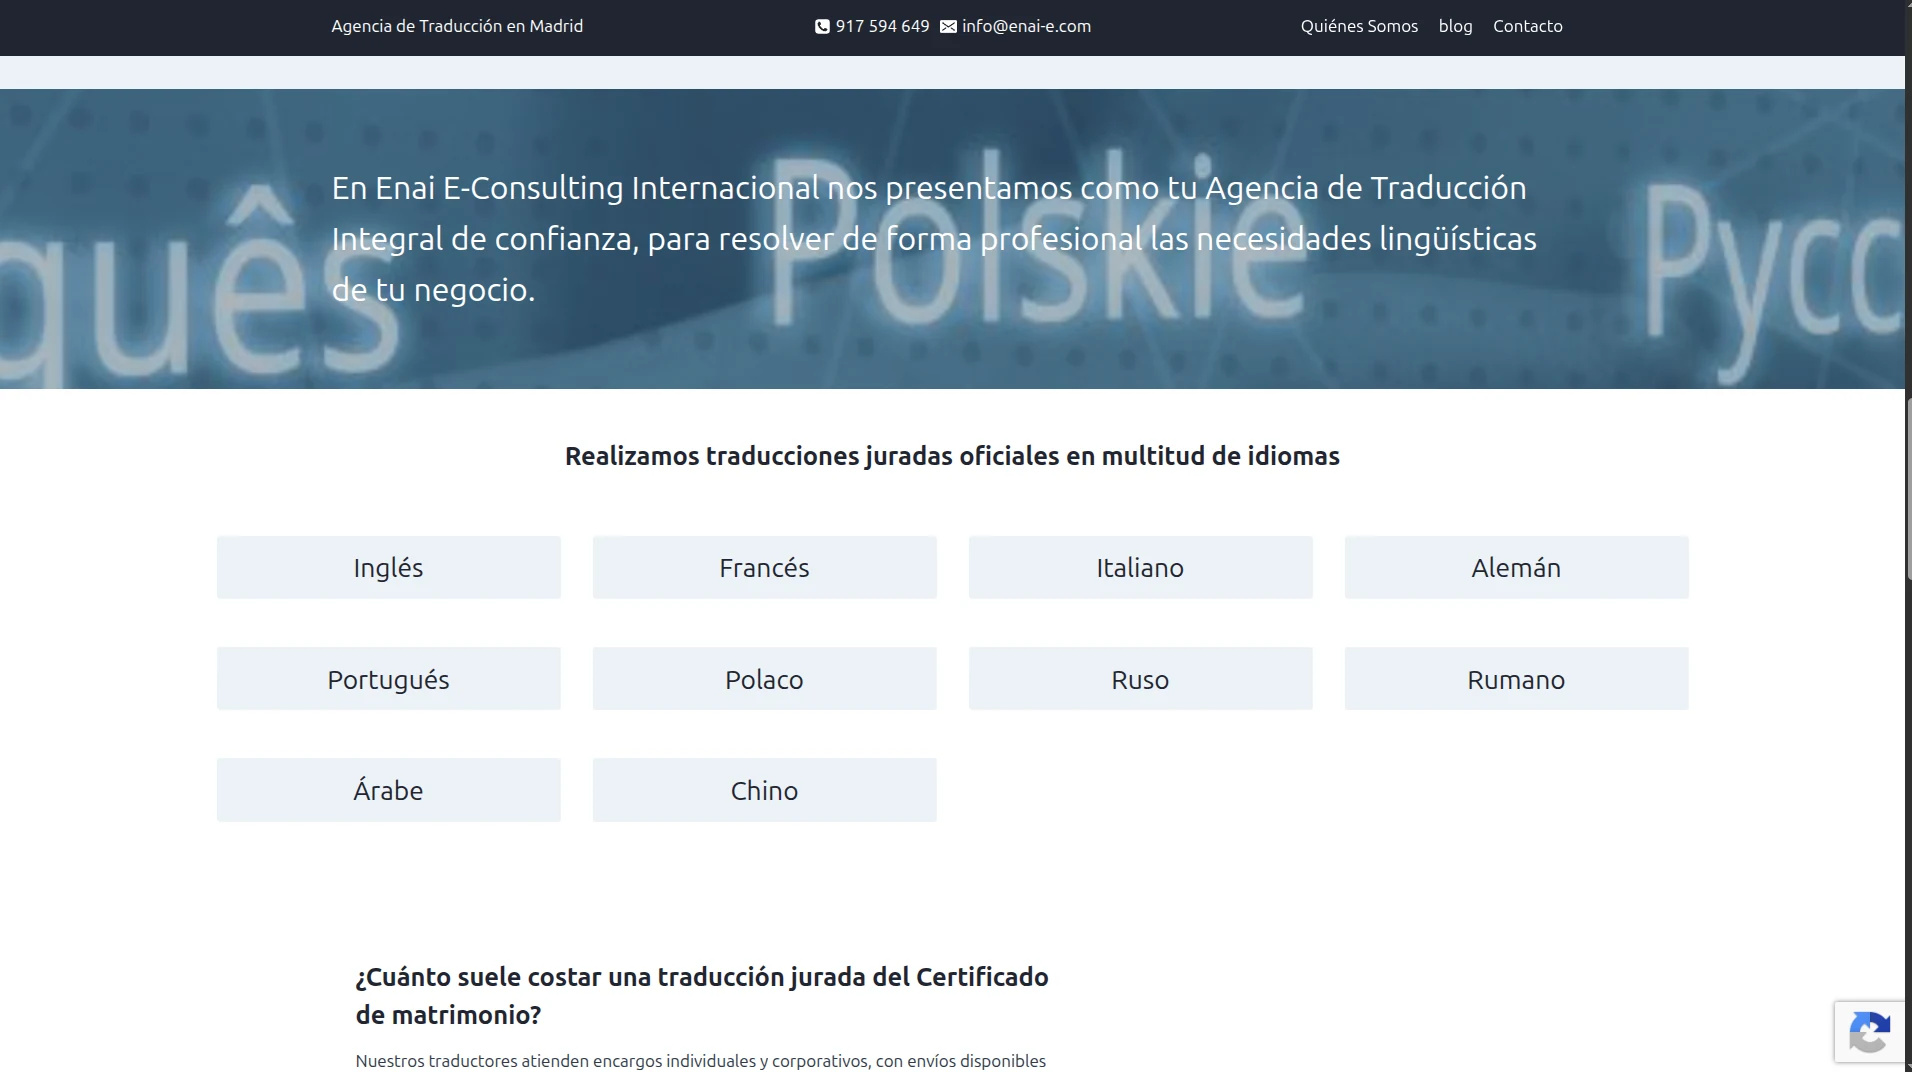This screenshot has width=1912, height=1072.
Task: Click heading about traducciones juradas oficiales
Action: [x=952, y=456]
